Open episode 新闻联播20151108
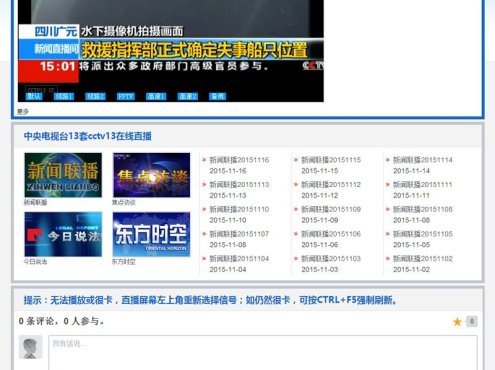Screen dimensions: 495x370 423,209
